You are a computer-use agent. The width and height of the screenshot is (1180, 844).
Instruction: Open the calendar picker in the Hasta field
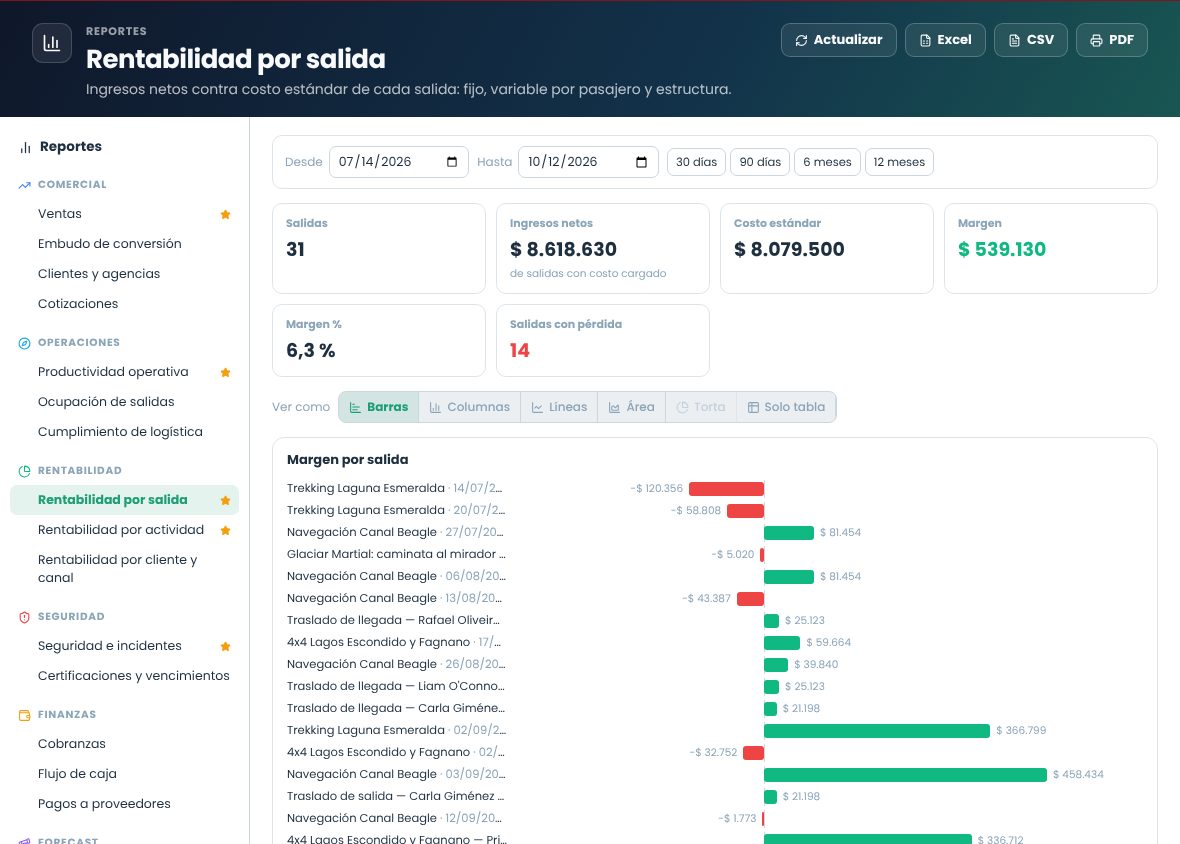click(x=641, y=162)
